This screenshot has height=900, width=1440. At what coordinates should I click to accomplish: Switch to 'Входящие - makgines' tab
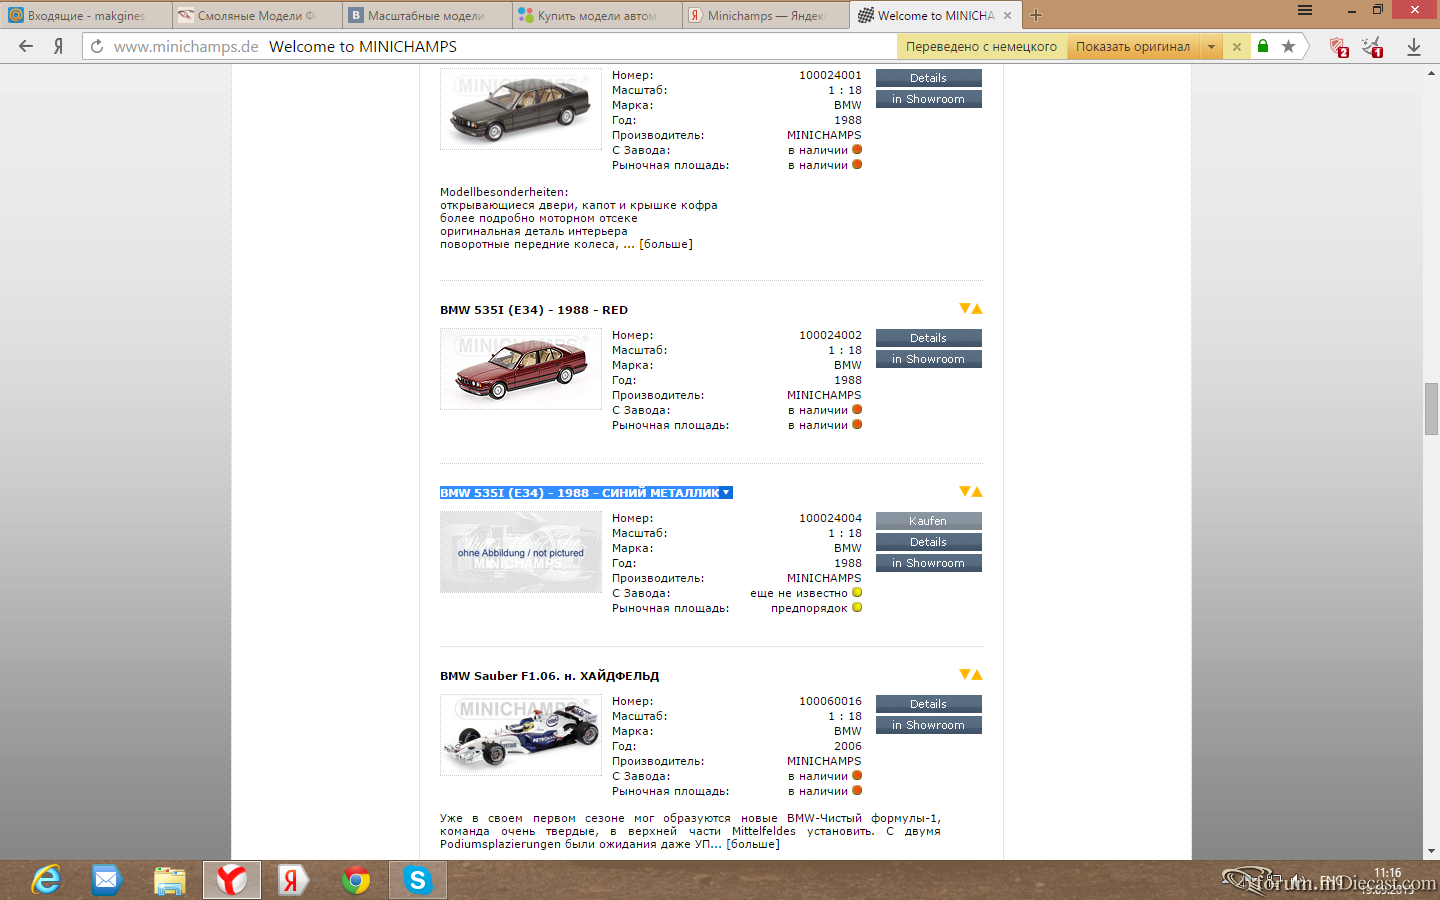tap(85, 15)
